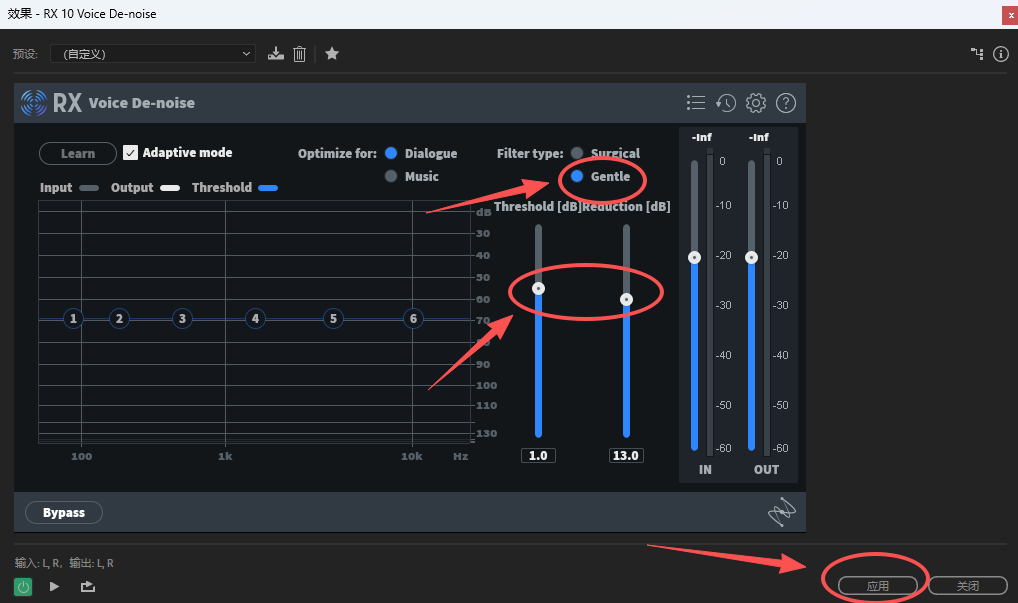Click the Bypass button

click(64, 513)
